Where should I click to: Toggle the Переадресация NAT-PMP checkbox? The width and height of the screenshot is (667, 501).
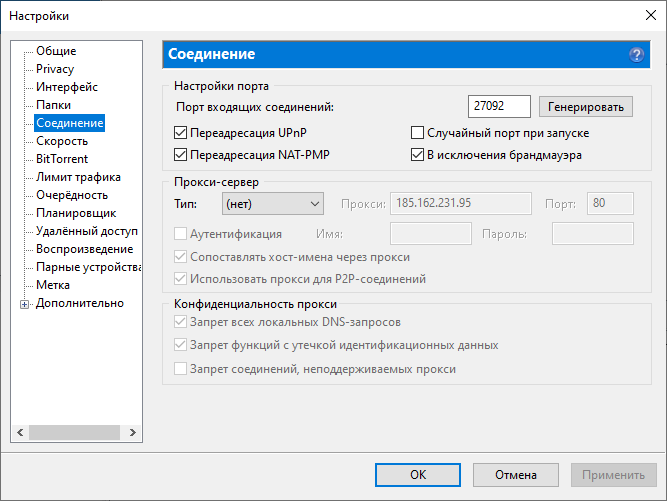[181, 155]
